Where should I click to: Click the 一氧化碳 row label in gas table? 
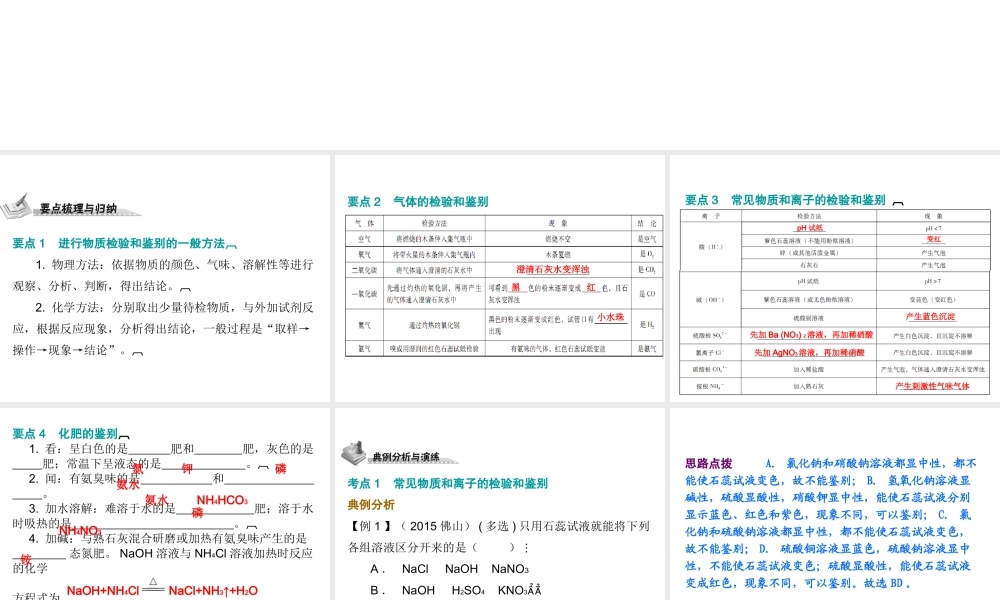pos(364,294)
